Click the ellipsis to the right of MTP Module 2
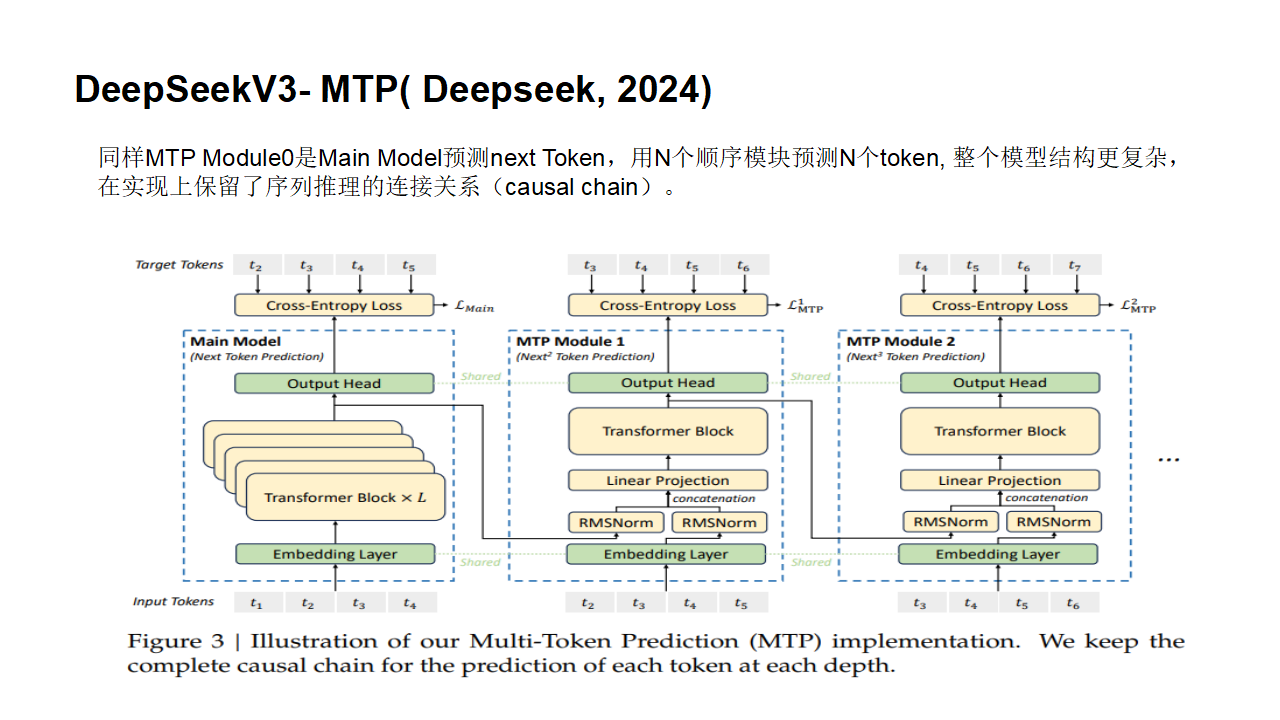Image resolution: width=1280 pixels, height=720 pixels. pos(1169,460)
